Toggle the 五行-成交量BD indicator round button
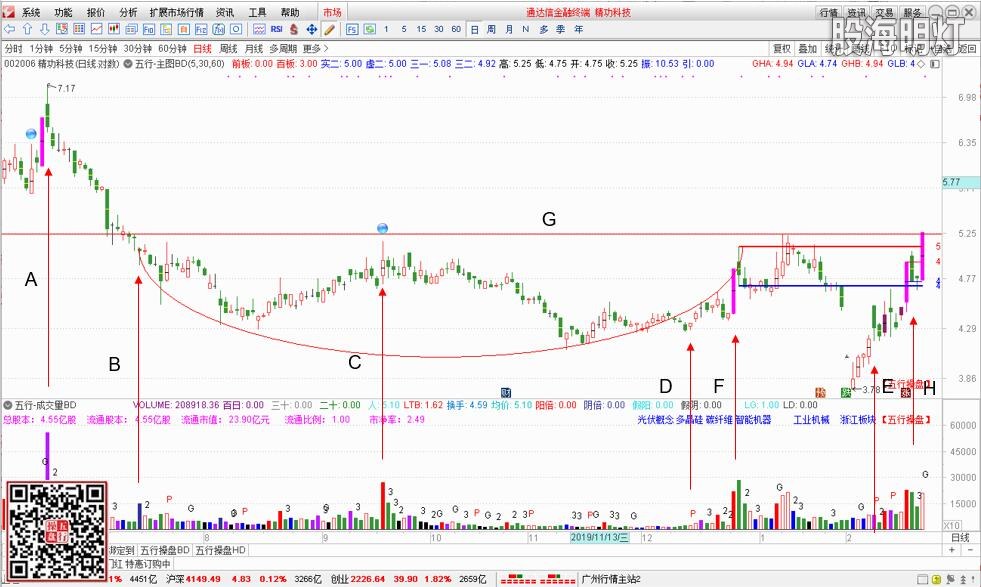 click(8, 405)
